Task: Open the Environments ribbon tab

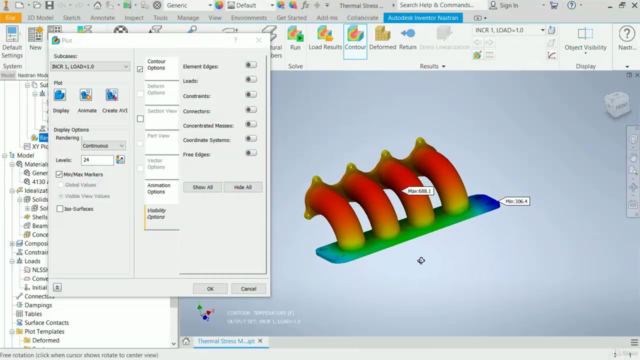Action: click(x=249, y=18)
